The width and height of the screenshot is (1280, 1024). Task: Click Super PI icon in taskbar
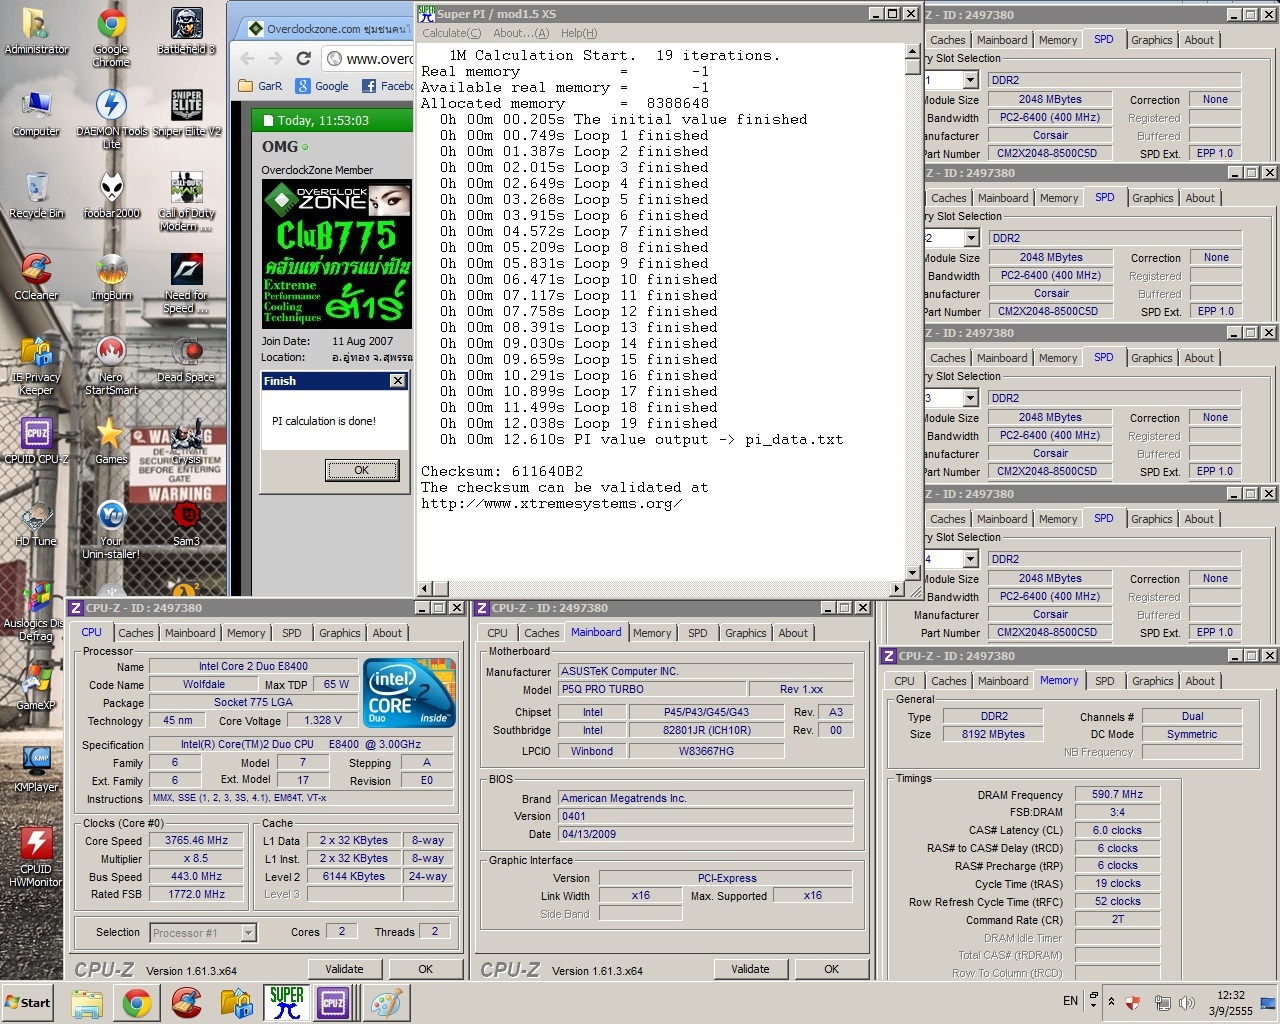[x=286, y=1003]
